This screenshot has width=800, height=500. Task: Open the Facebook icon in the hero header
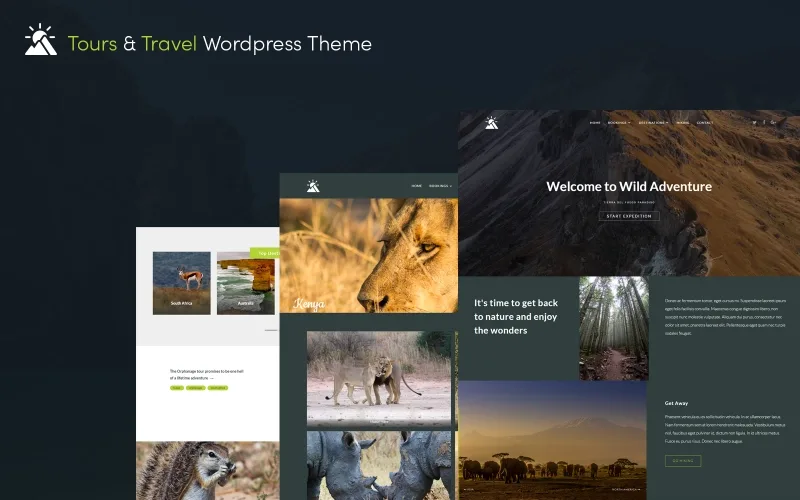tap(764, 122)
